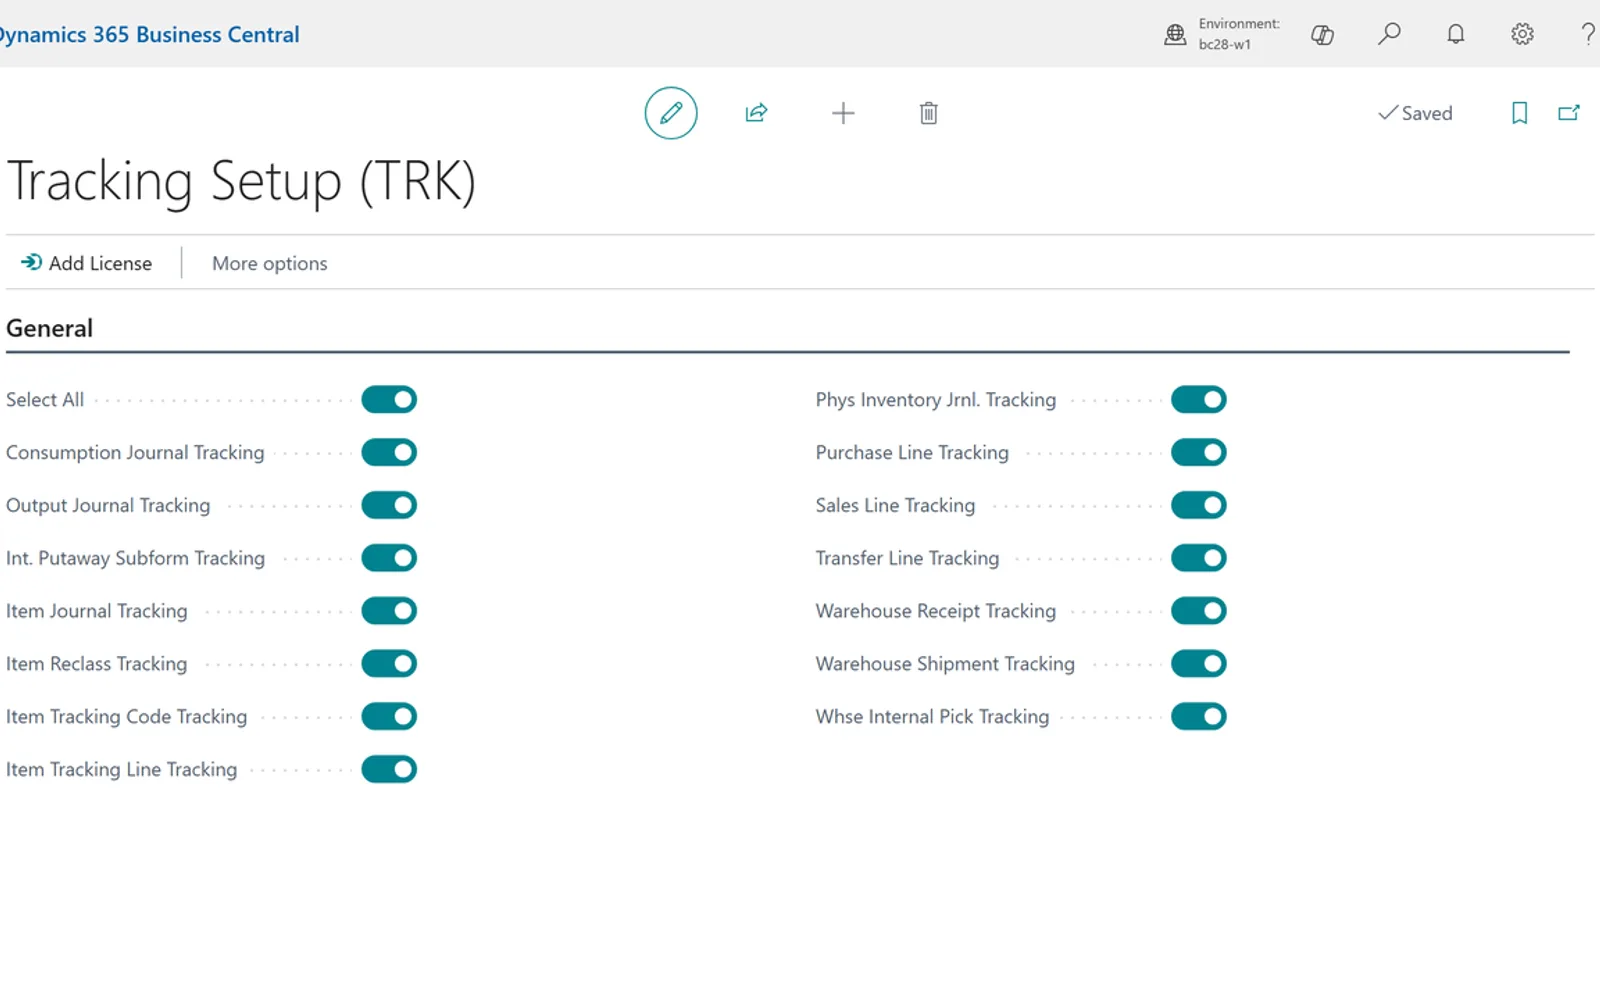This screenshot has width=1600, height=1000.
Task: Open the Copilot icon in header
Action: 1322,34
